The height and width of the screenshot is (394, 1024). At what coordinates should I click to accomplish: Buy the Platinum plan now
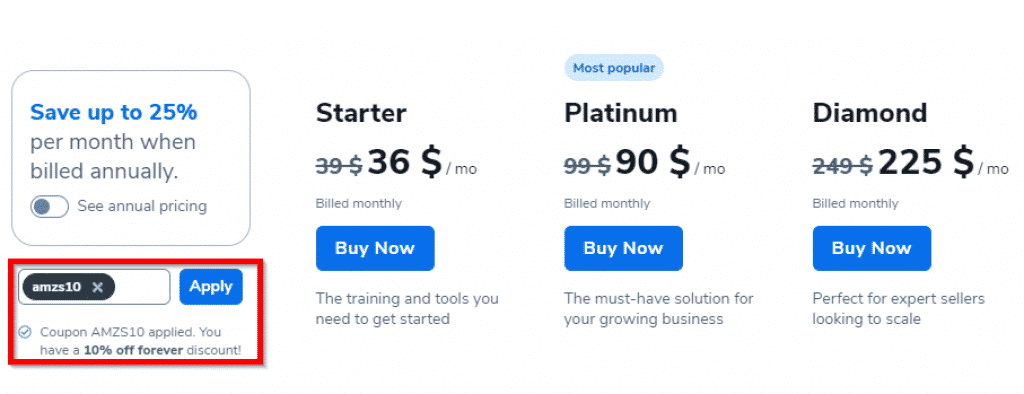(623, 248)
